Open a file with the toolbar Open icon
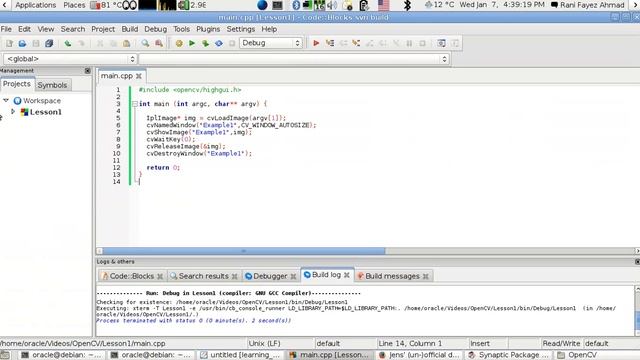 pyautogui.click(x=22, y=43)
